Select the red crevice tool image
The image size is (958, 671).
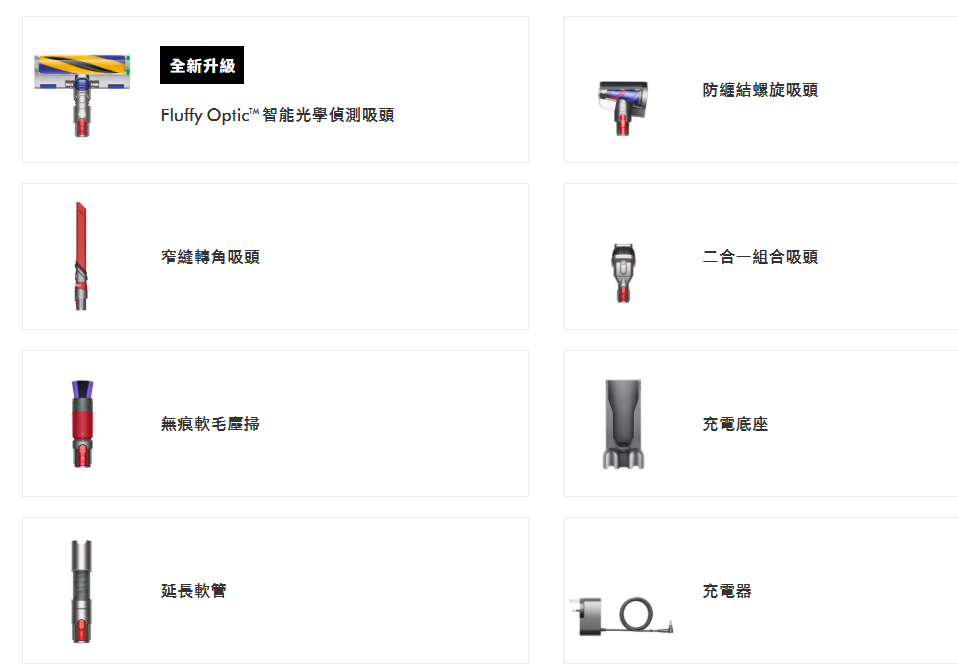click(x=81, y=256)
